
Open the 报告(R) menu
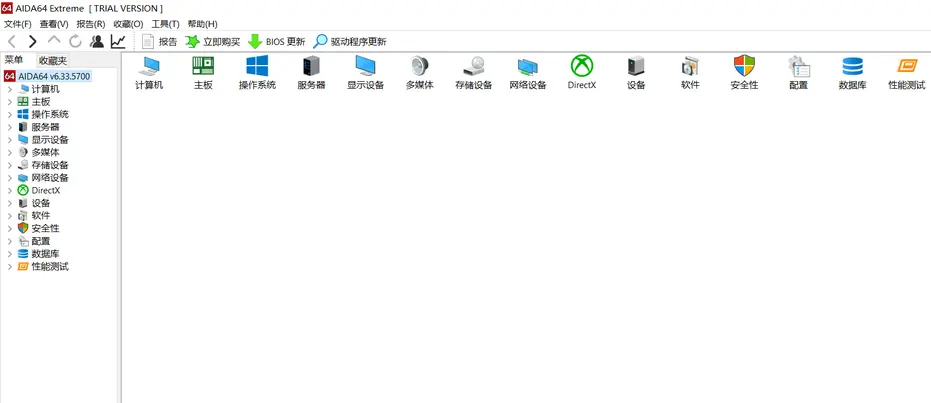[x=91, y=24]
